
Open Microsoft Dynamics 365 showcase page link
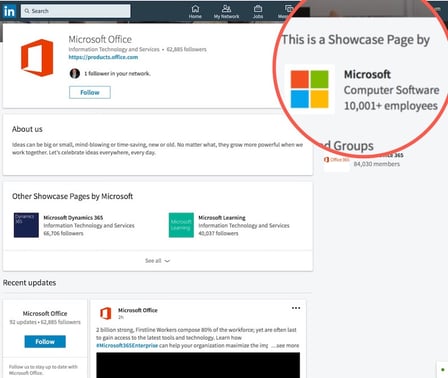(73, 218)
